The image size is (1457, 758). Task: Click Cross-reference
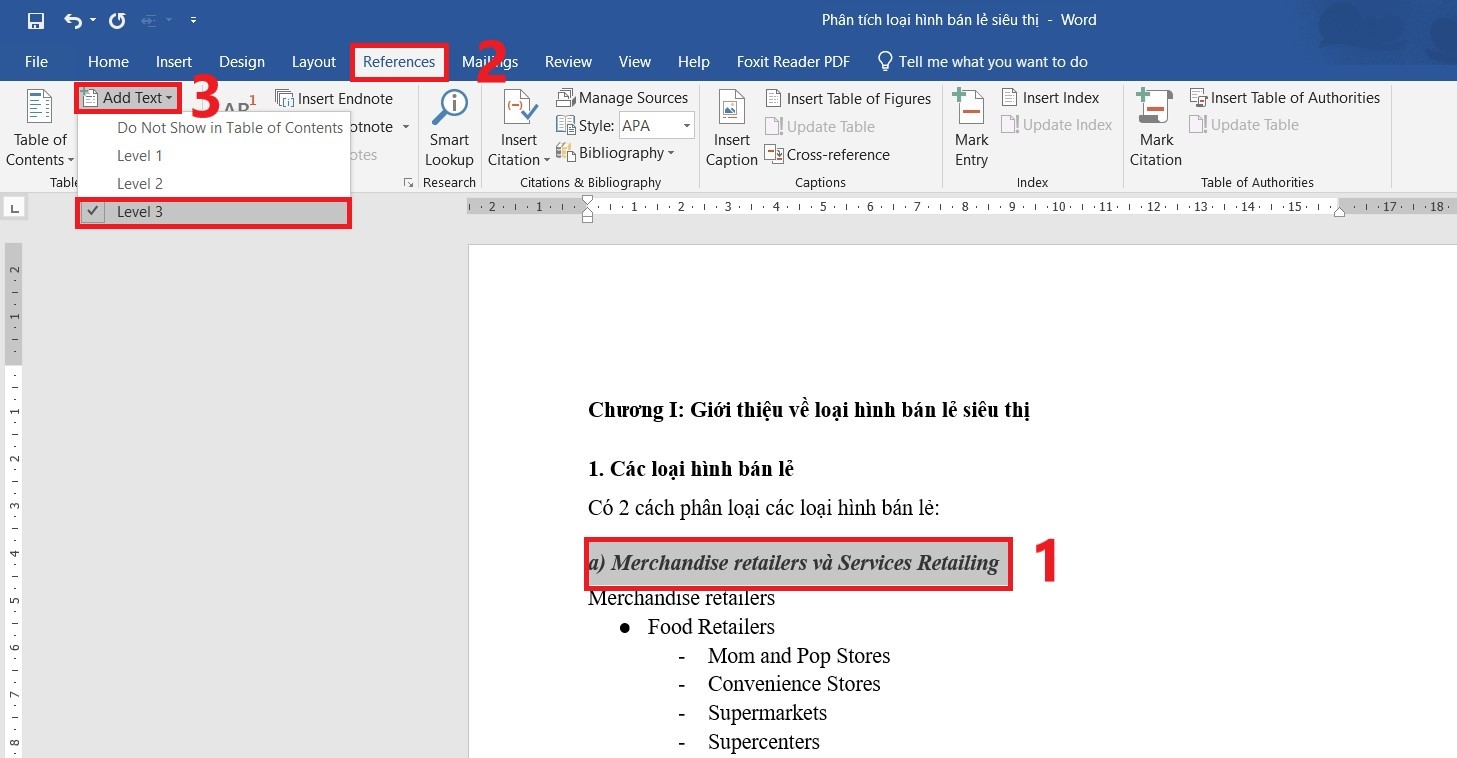827,154
